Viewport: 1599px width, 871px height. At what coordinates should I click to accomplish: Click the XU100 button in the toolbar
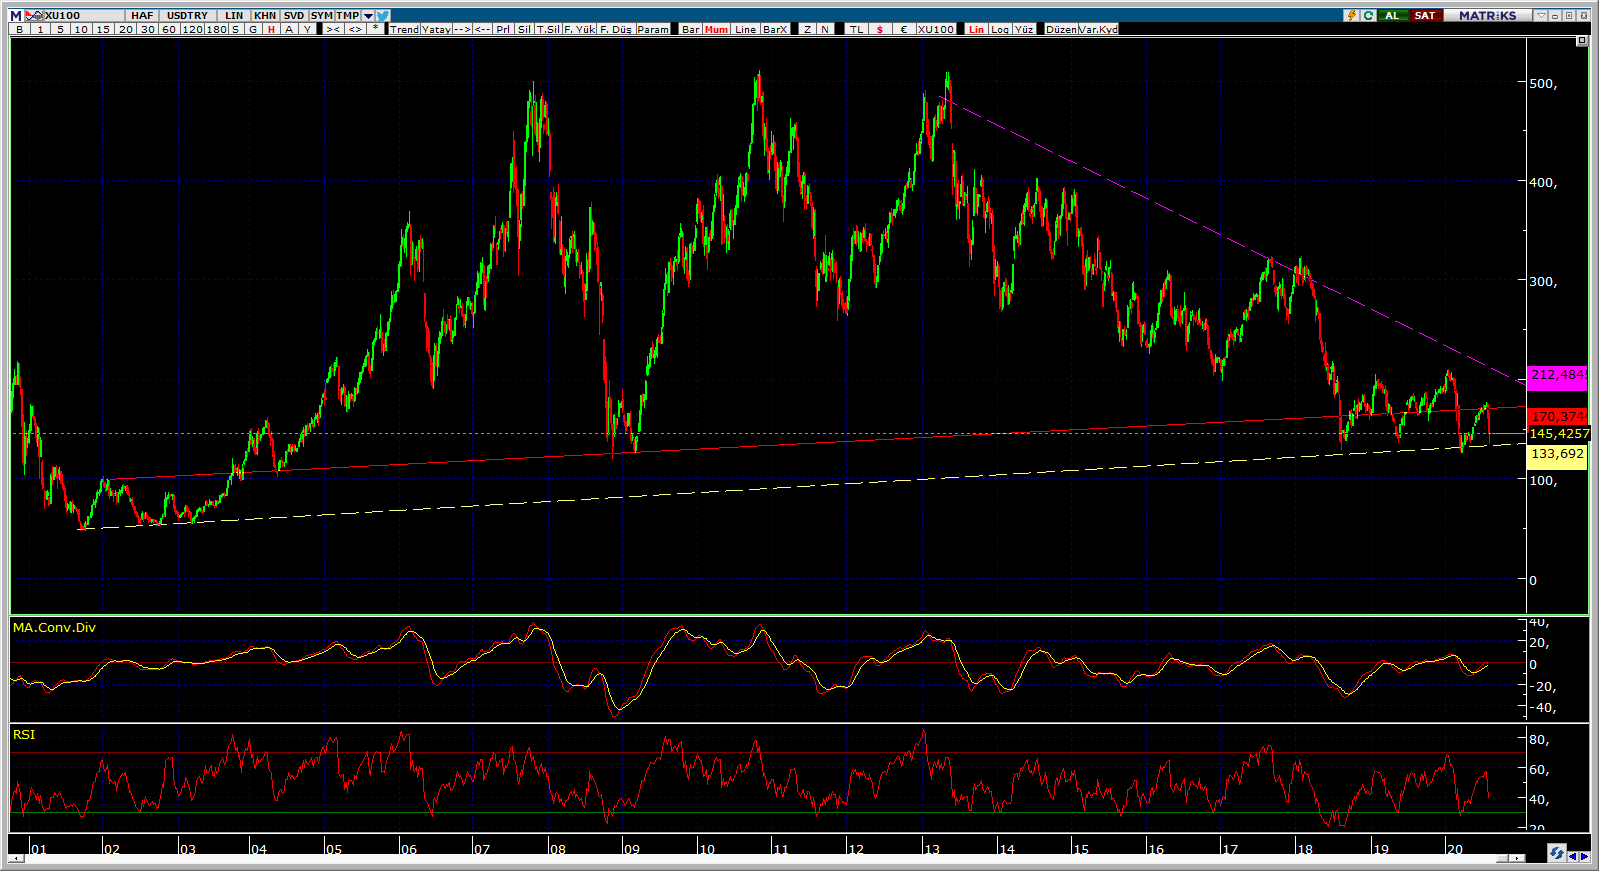[x=936, y=29]
